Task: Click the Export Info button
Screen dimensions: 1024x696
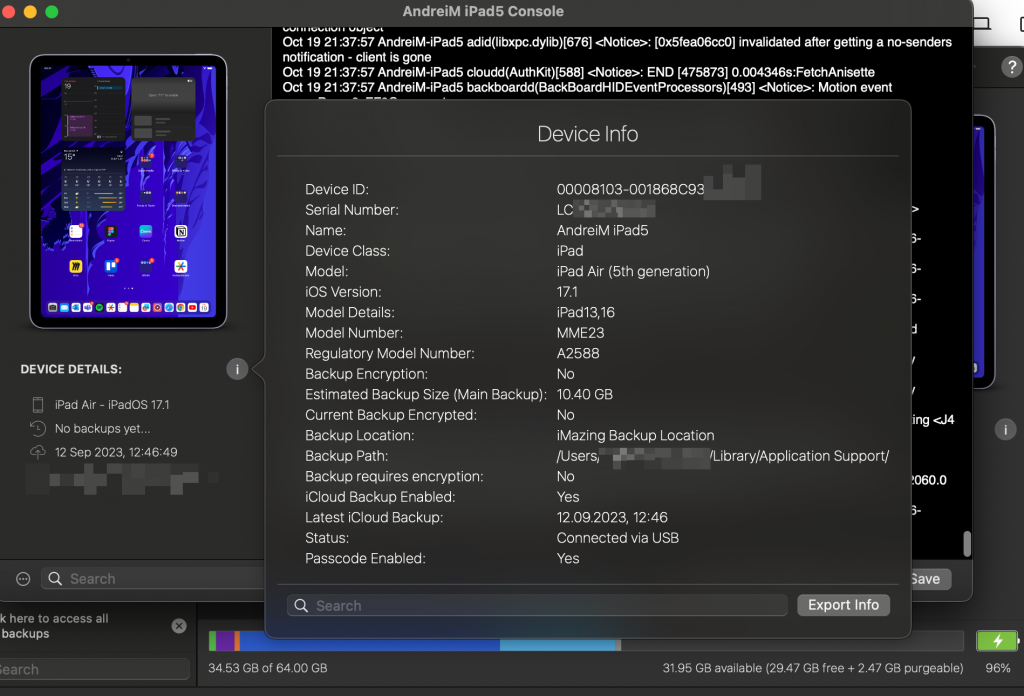Action: [x=843, y=605]
